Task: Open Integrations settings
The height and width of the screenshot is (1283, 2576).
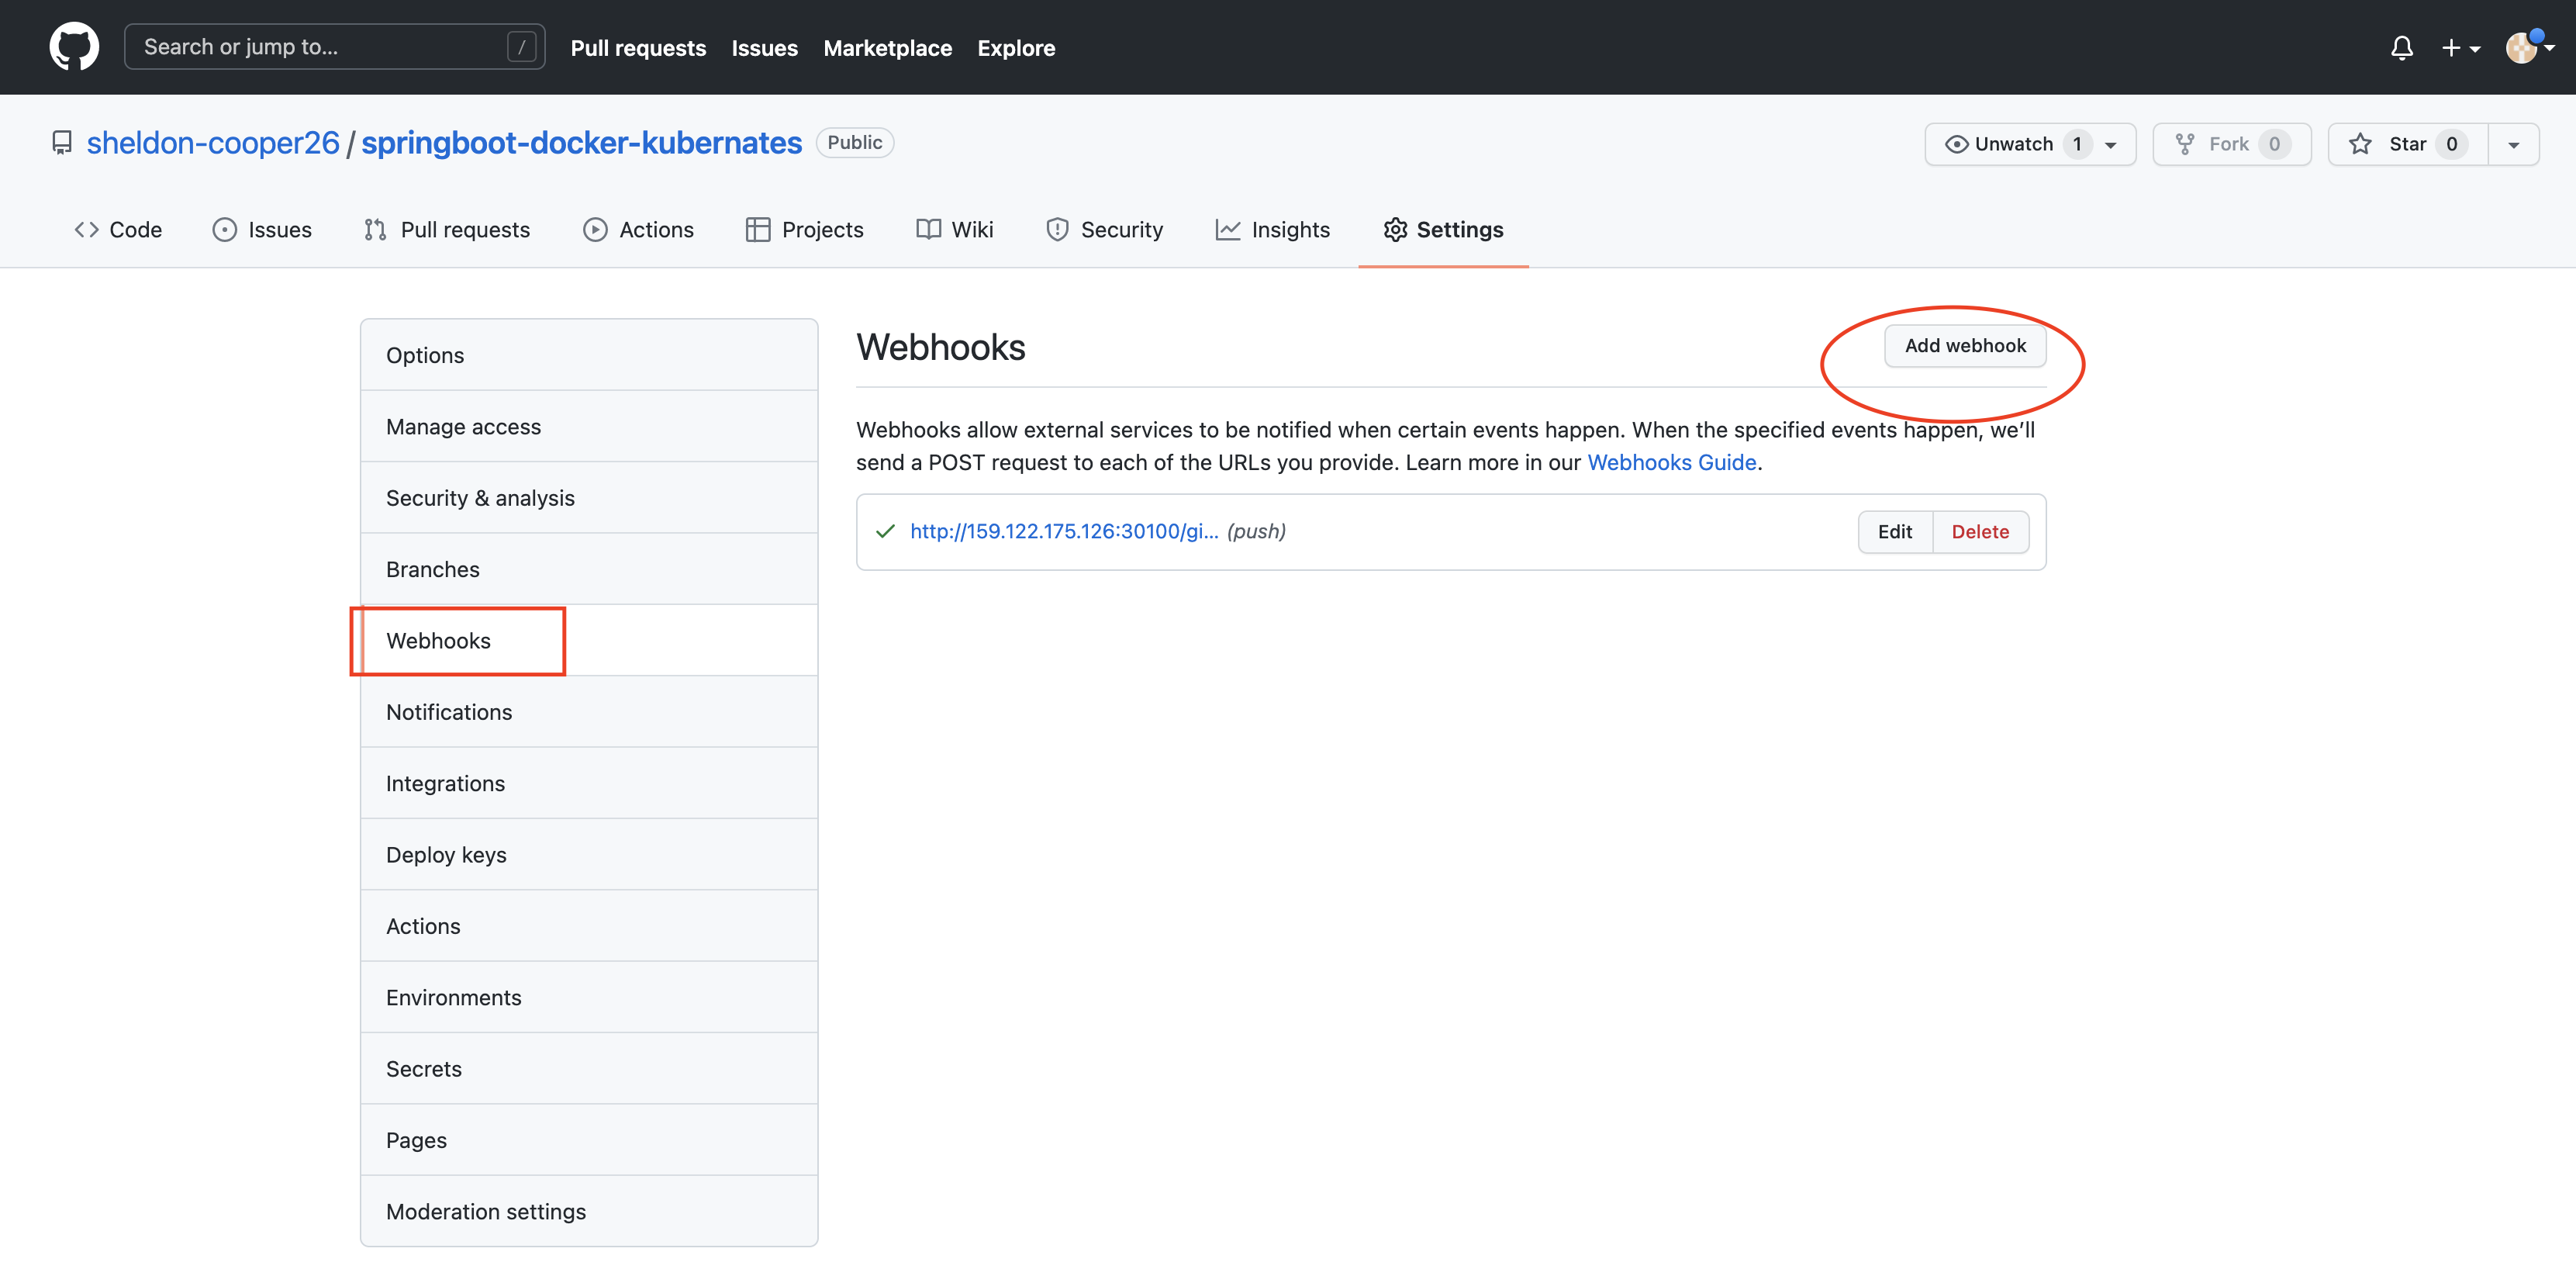Action: point(589,783)
